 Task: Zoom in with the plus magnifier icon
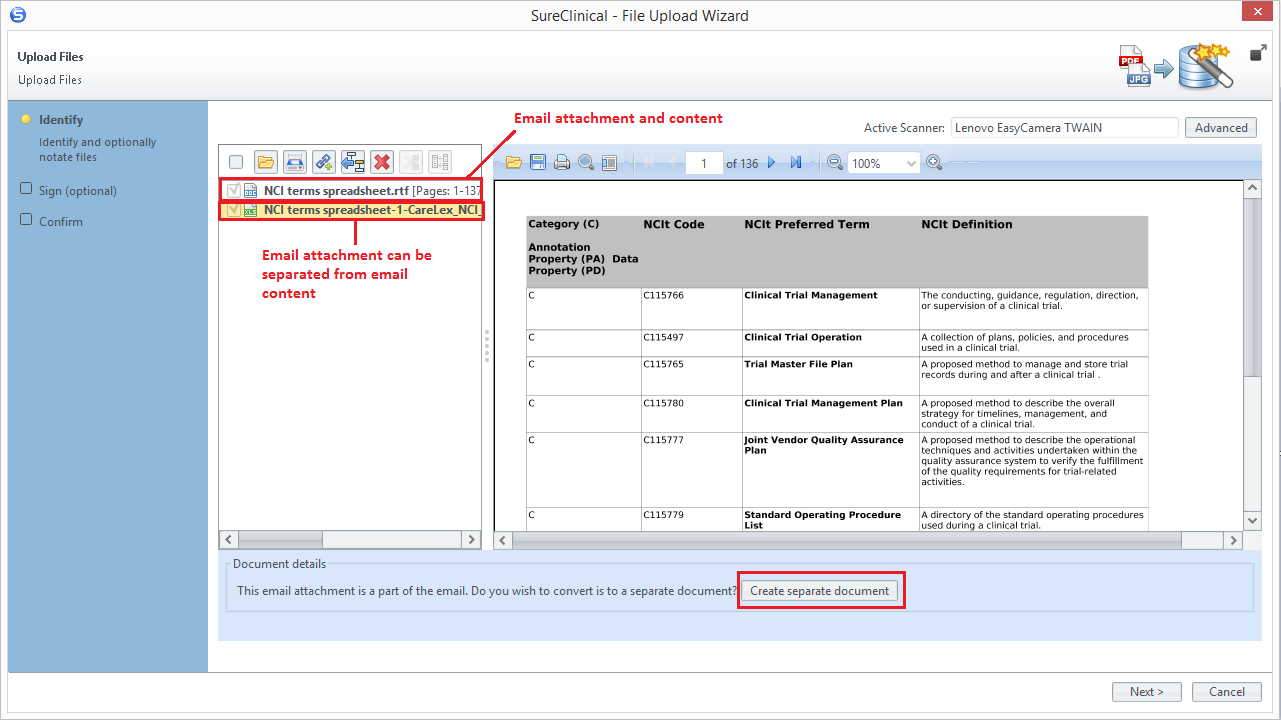[934, 162]
